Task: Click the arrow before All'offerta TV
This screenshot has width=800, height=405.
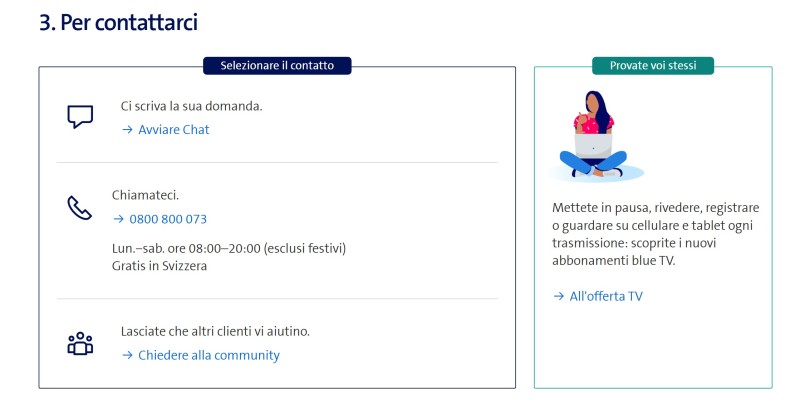Action: click(559, 296)
